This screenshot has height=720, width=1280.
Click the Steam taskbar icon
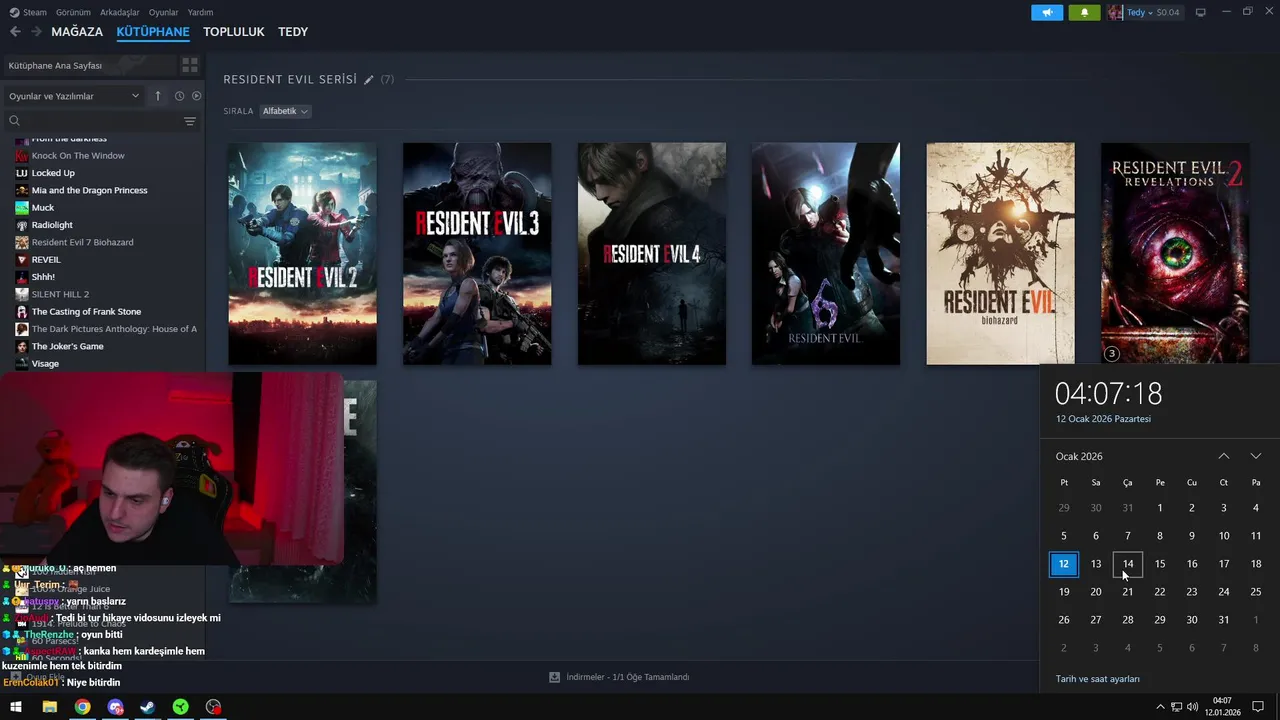coord(147,707)
